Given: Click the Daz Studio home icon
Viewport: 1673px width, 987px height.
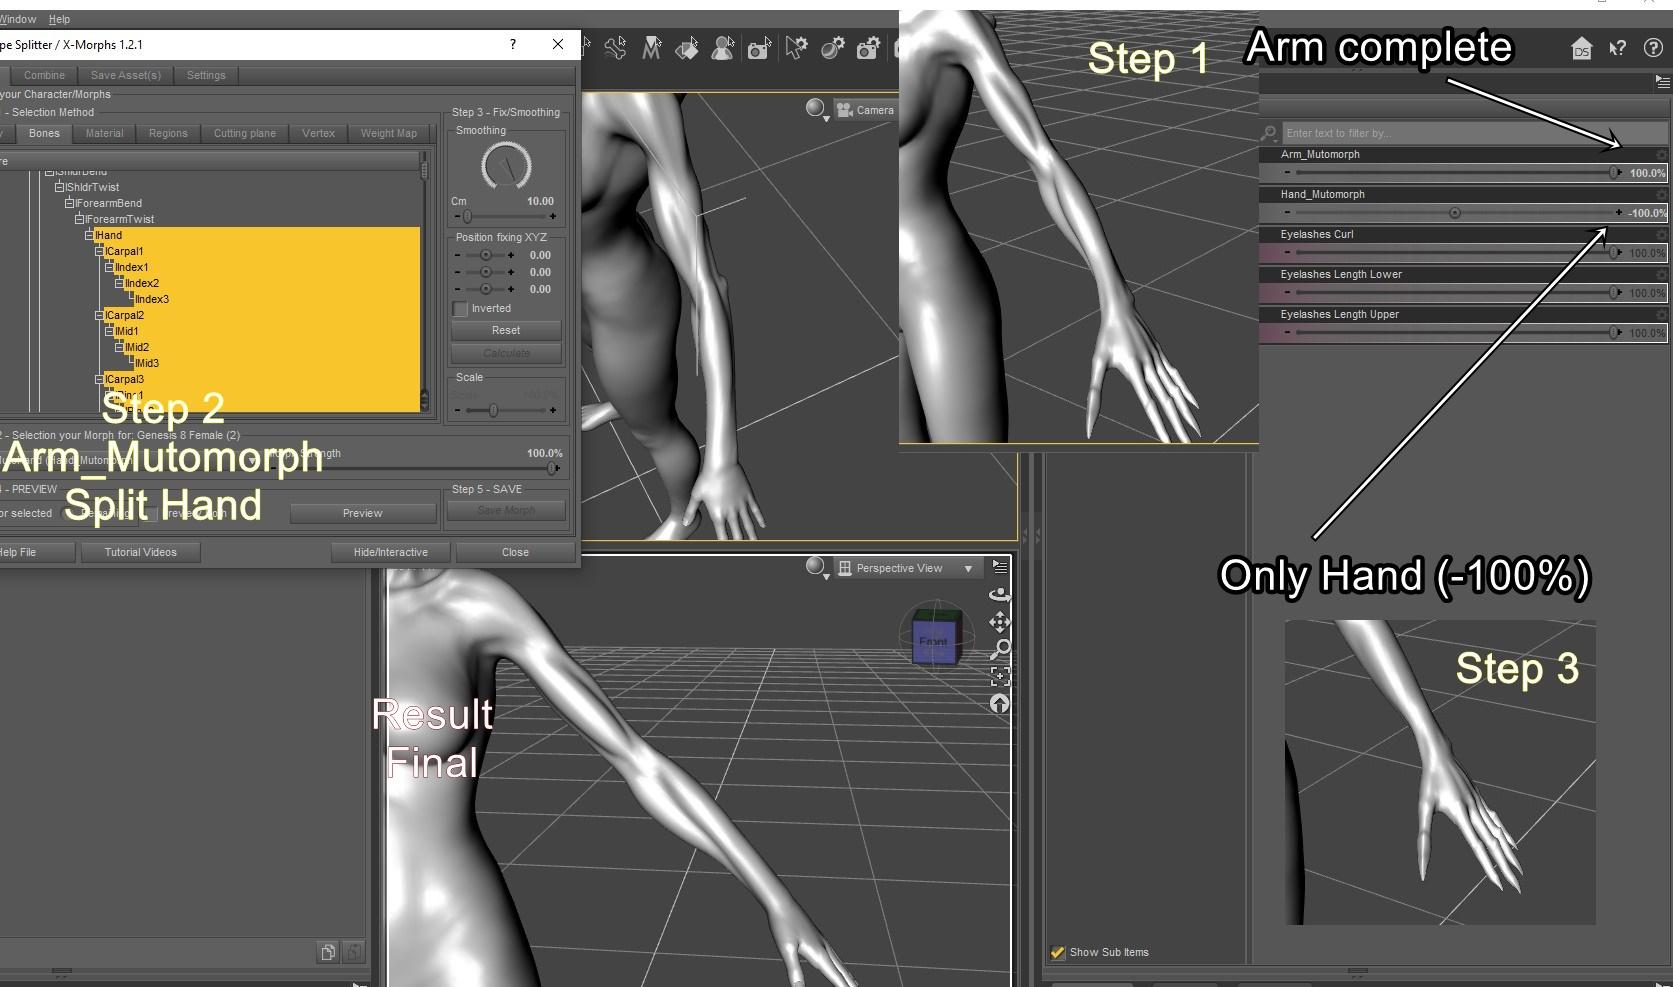Looking at the screenshot, I should [x=1581, y=48].
